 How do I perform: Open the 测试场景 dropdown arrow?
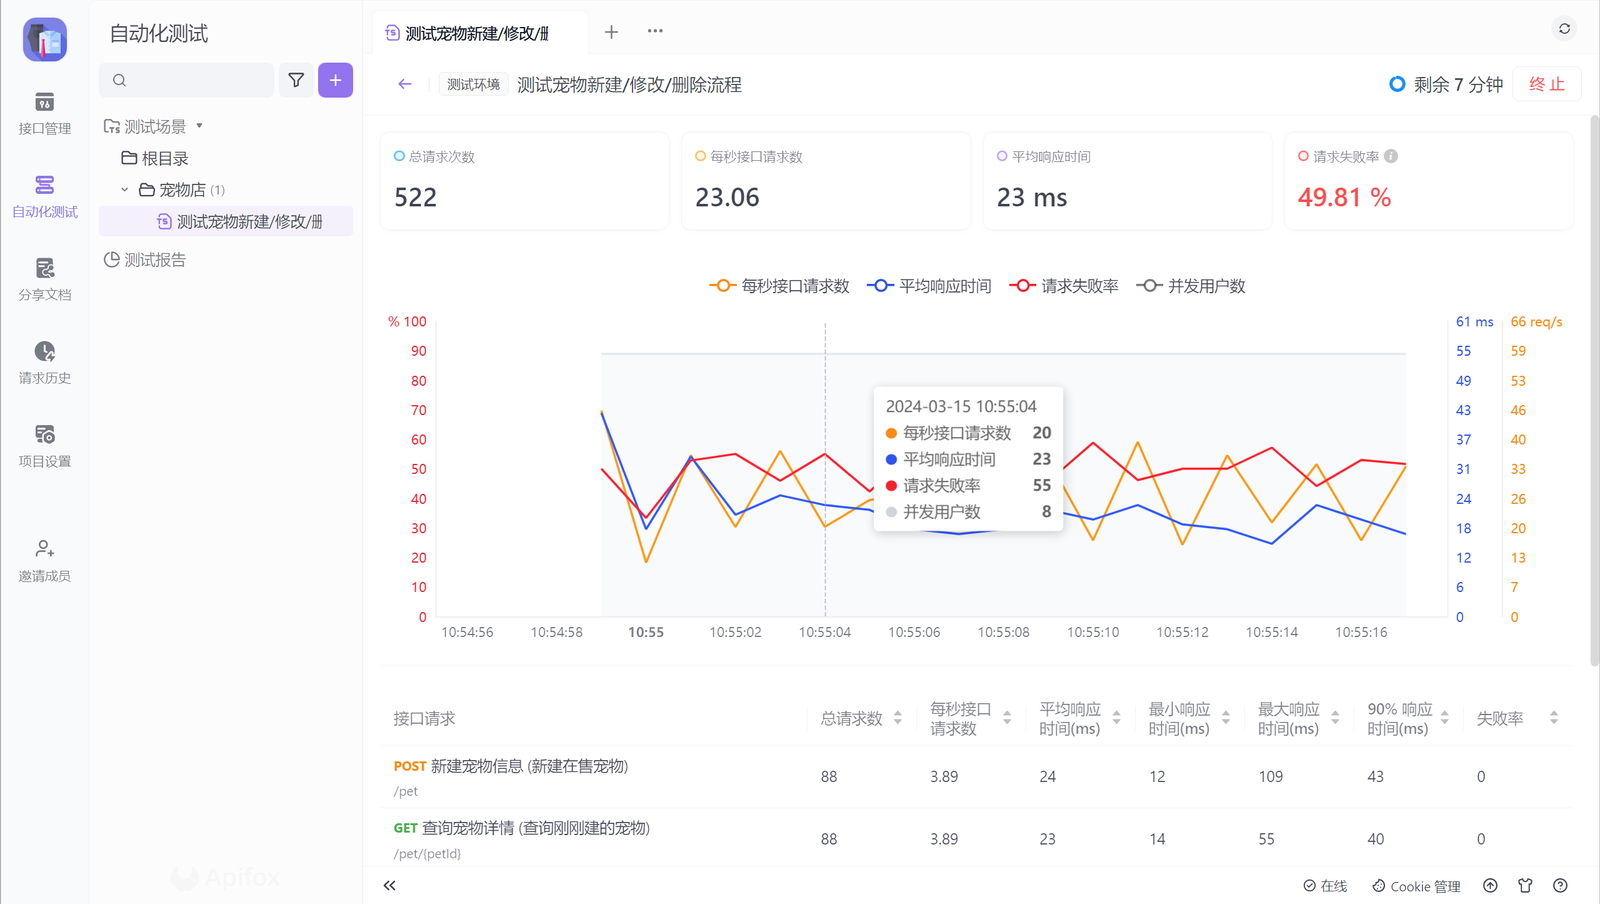coord(199,126)
